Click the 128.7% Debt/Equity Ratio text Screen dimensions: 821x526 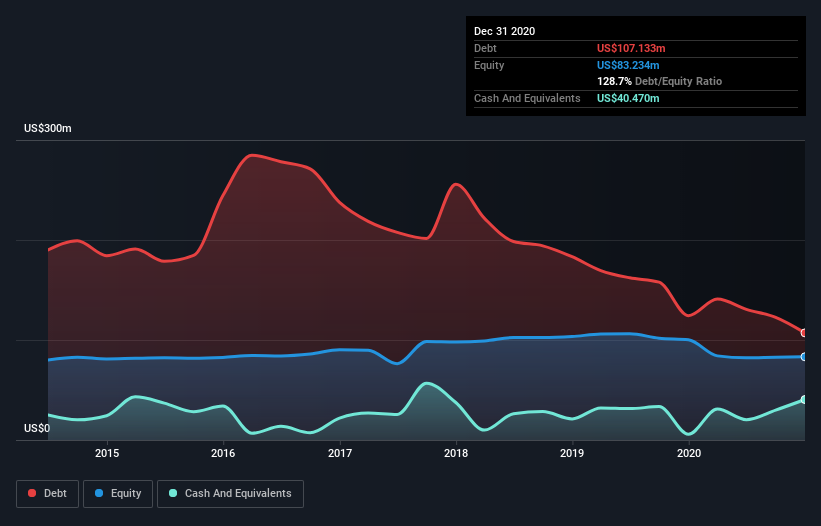coord(659,82)
